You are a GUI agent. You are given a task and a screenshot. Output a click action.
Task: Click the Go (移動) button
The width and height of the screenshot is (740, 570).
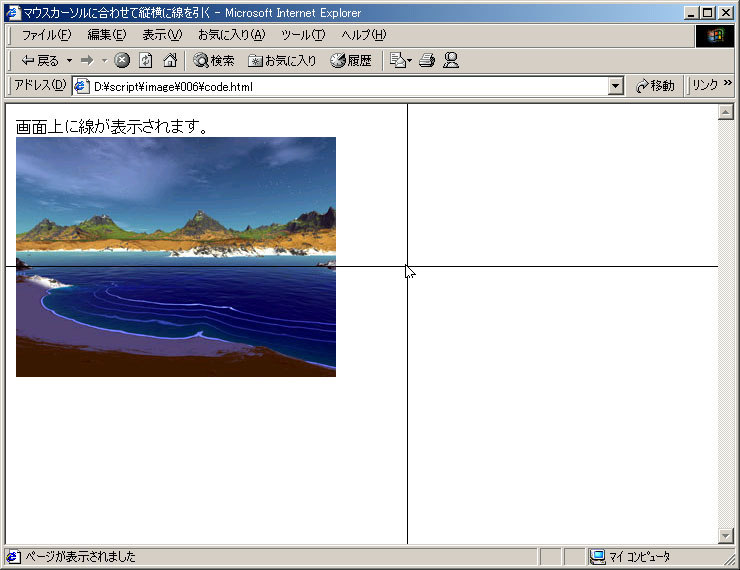click(x=655, y=86)
